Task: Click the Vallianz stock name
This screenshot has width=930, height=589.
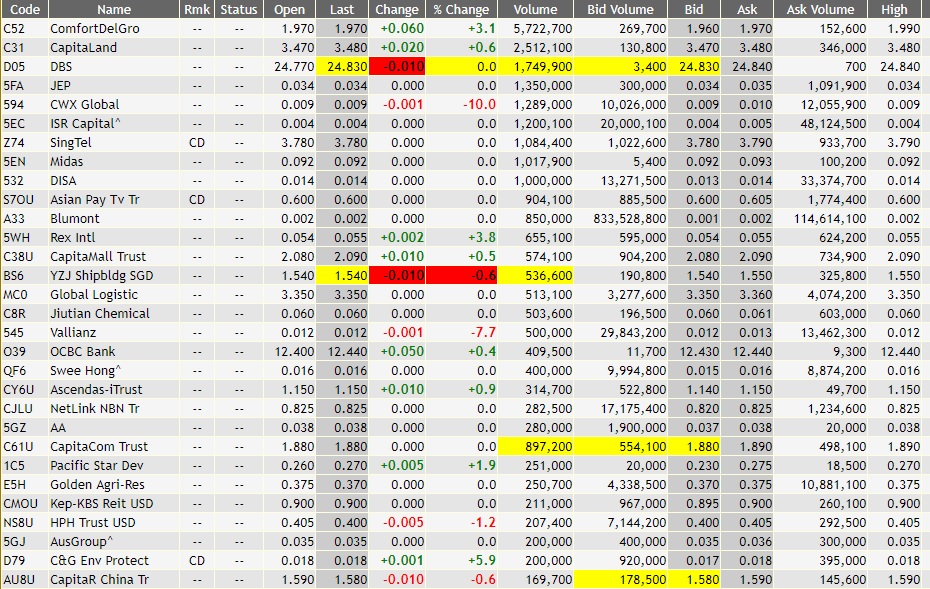Action: click(73, 332)
